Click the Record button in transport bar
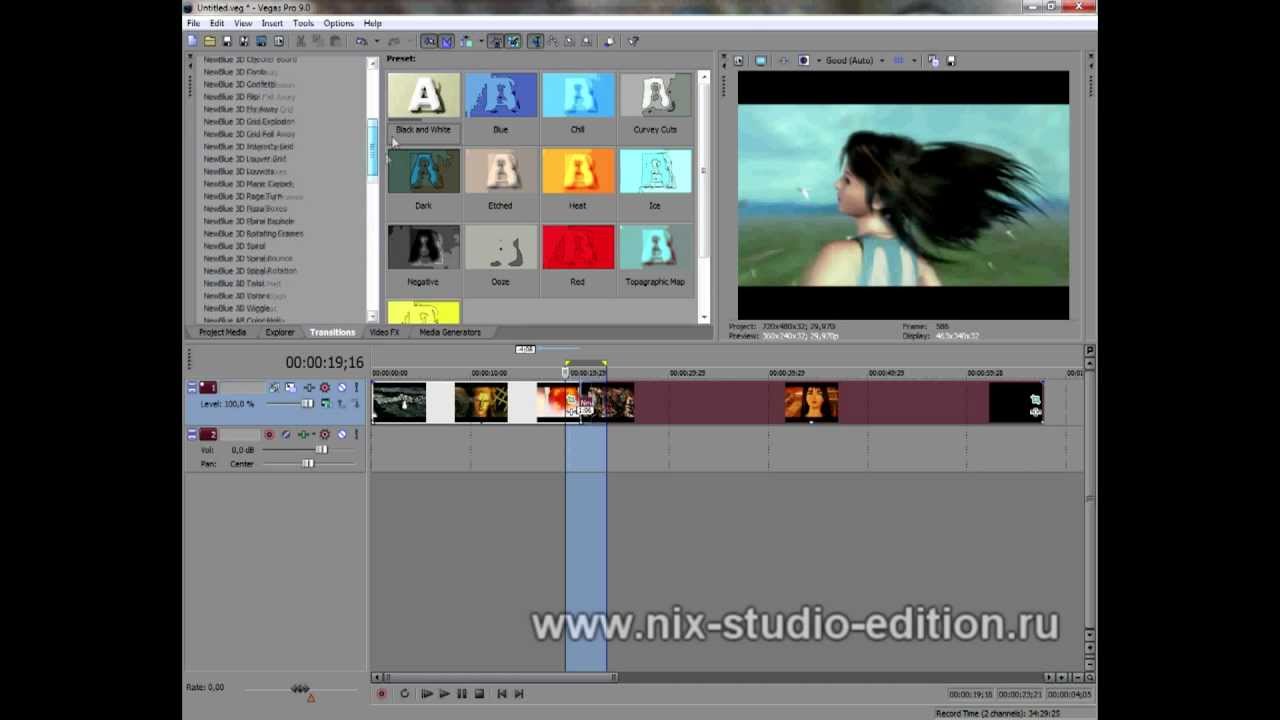The height and width of the screenshot is (720, 1280). click(381, 693)
